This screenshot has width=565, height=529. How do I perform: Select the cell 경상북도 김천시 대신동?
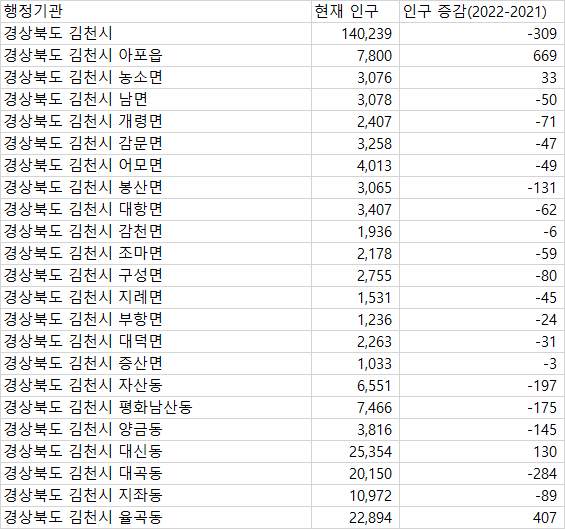(x=156, y=452)
